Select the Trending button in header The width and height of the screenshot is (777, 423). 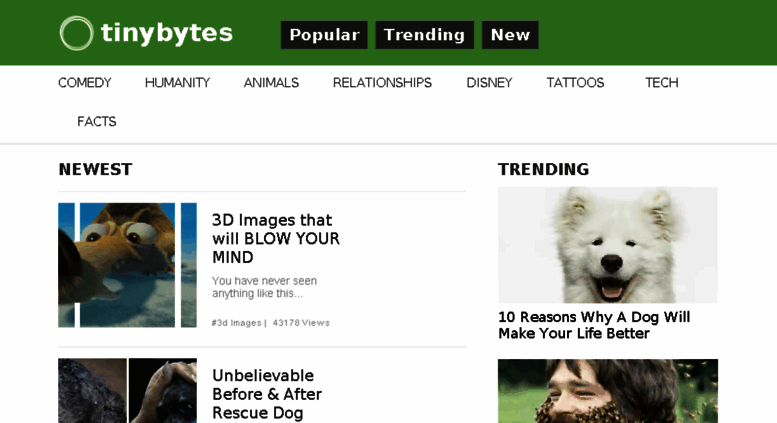(x=425, y=35)
